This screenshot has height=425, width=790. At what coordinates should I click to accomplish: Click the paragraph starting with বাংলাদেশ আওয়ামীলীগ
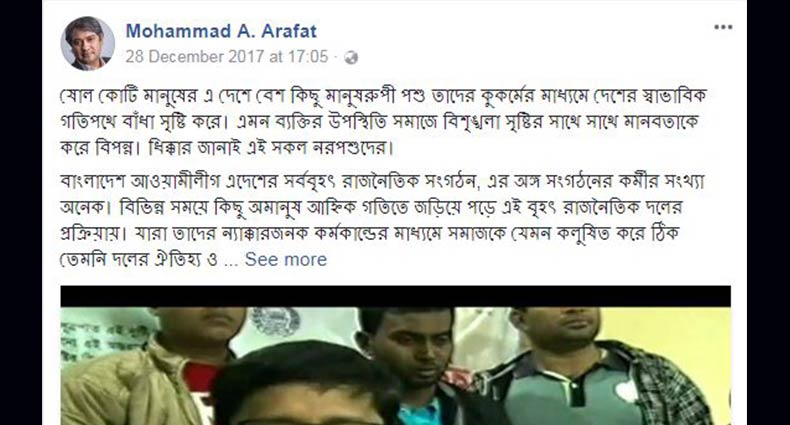click(x=382, y=220)
